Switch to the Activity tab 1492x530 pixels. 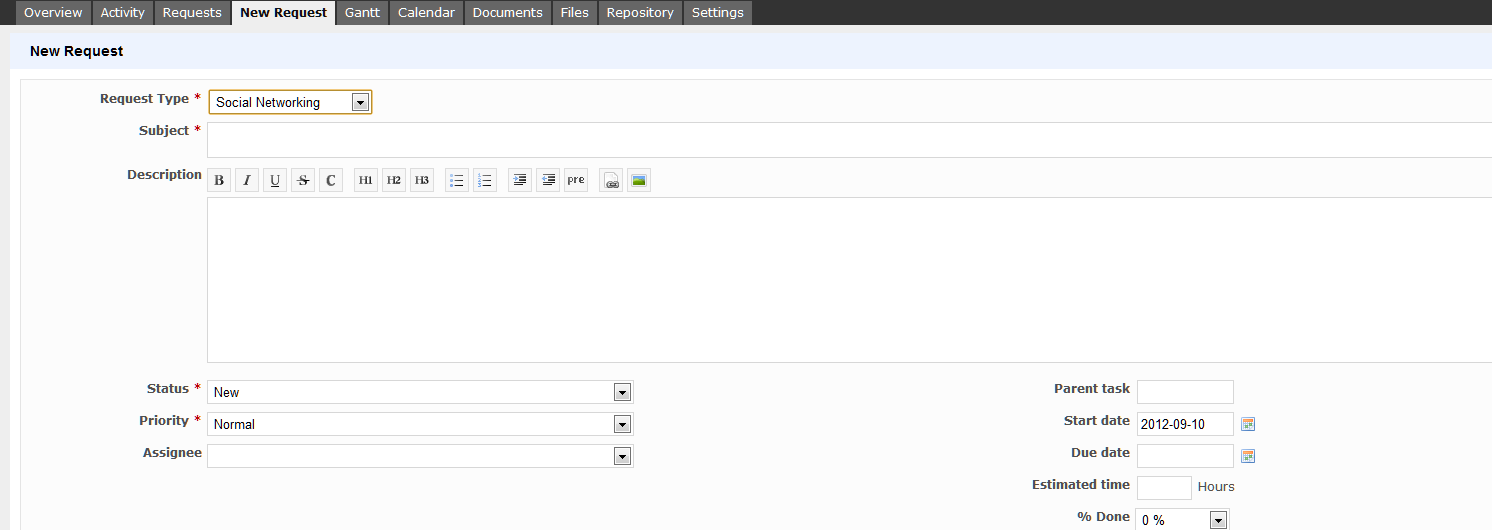[123, 13]
